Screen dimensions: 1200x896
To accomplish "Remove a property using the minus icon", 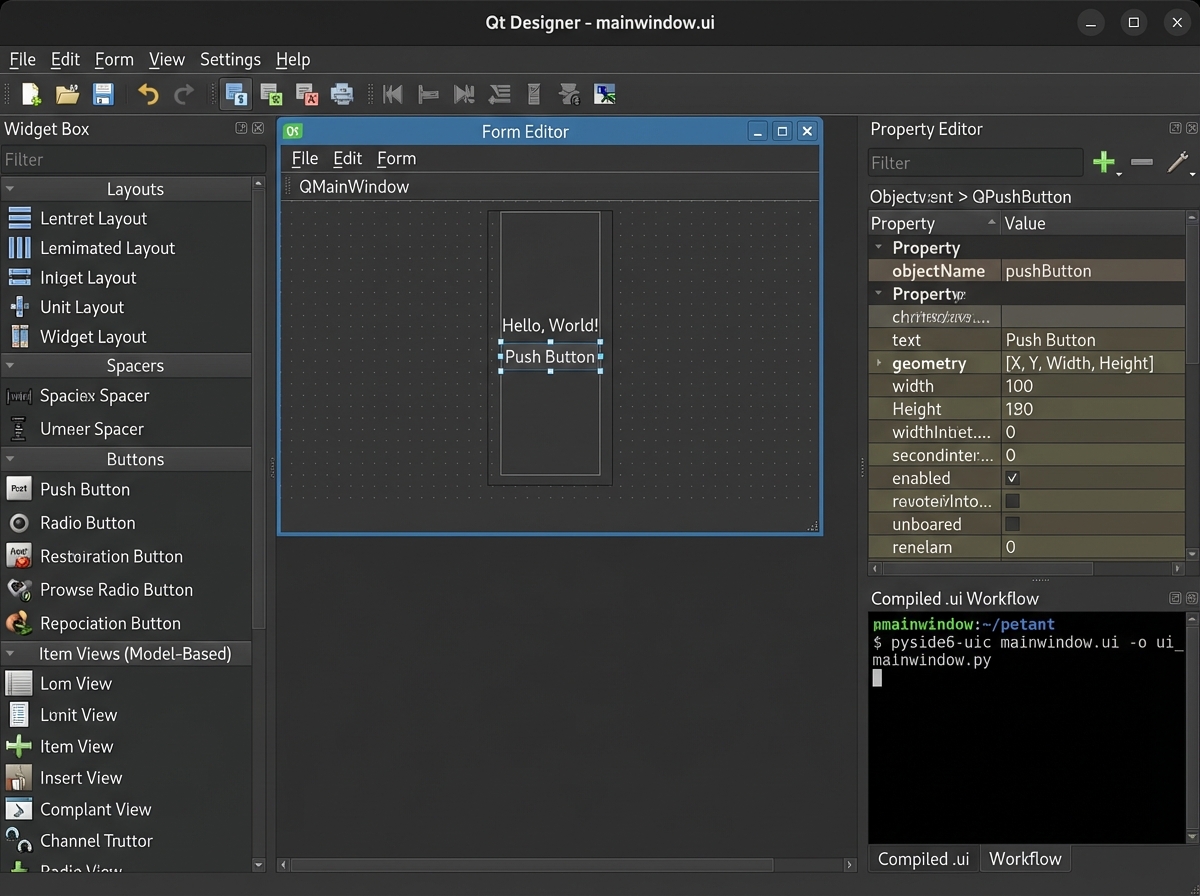I will pos(1141,162).
